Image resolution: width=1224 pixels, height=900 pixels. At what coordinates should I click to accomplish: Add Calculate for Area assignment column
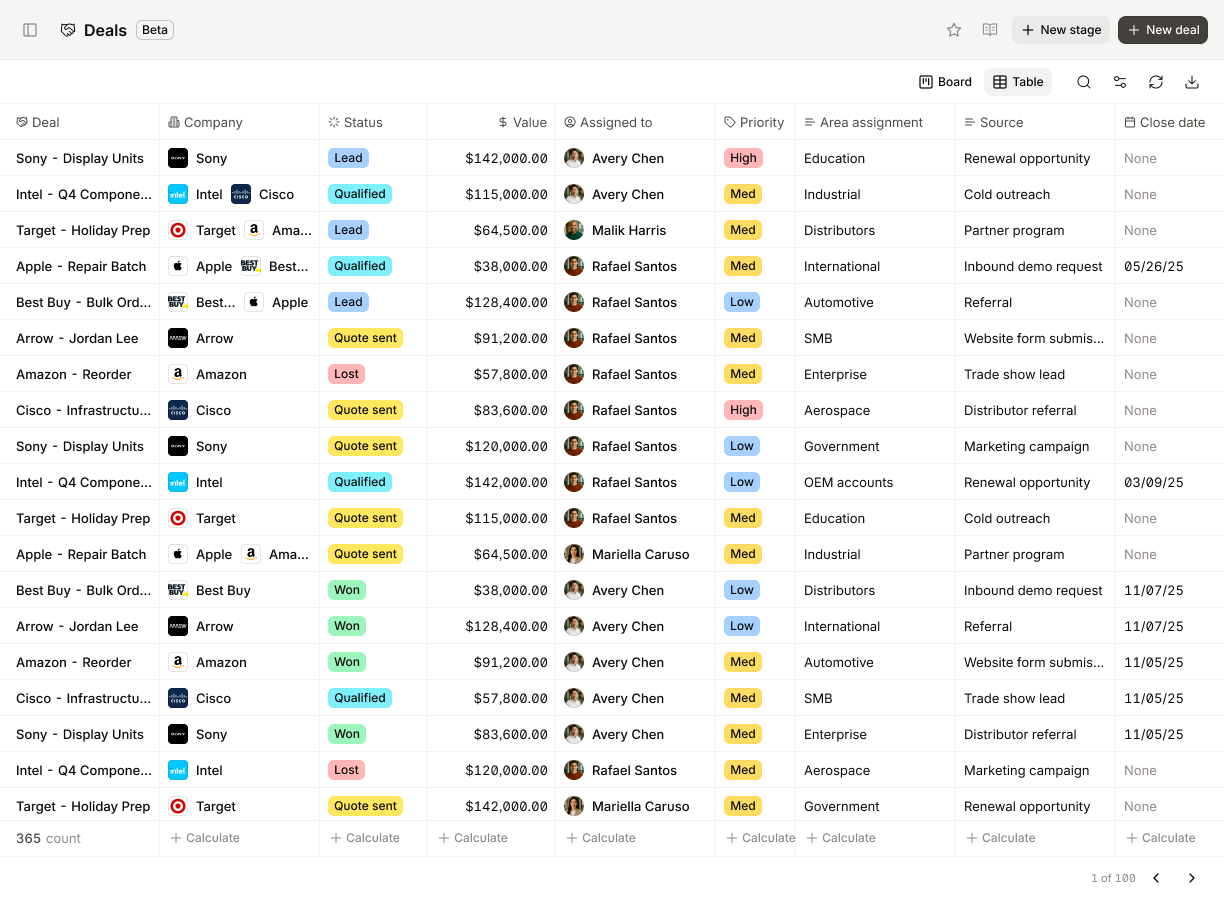[x=841, y=838]
